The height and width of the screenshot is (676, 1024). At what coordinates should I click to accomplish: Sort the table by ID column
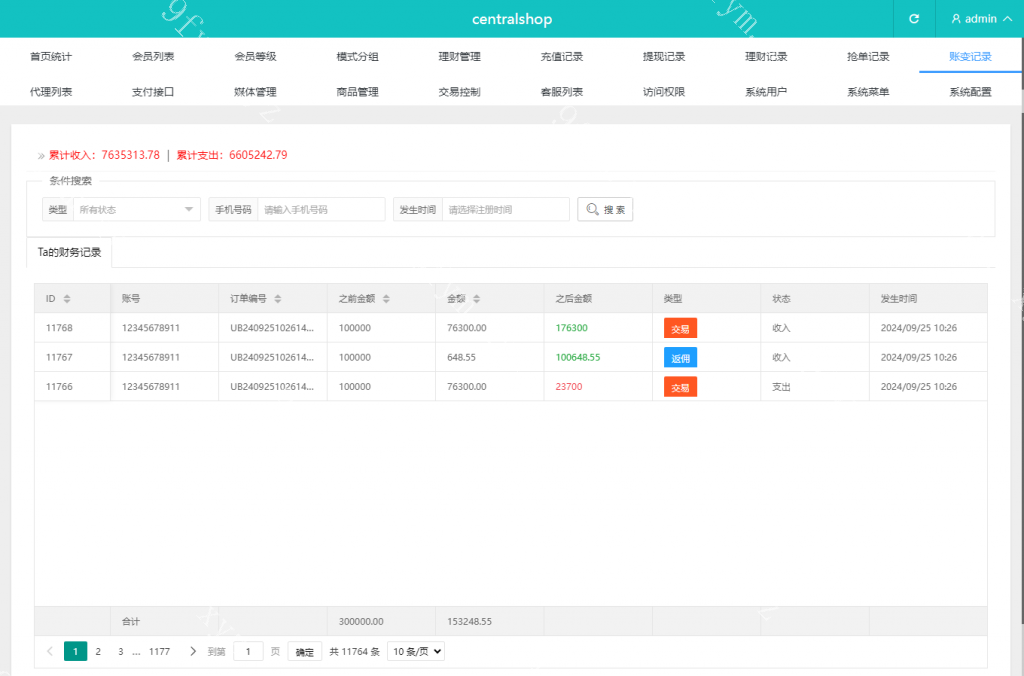tap(67, 298)
